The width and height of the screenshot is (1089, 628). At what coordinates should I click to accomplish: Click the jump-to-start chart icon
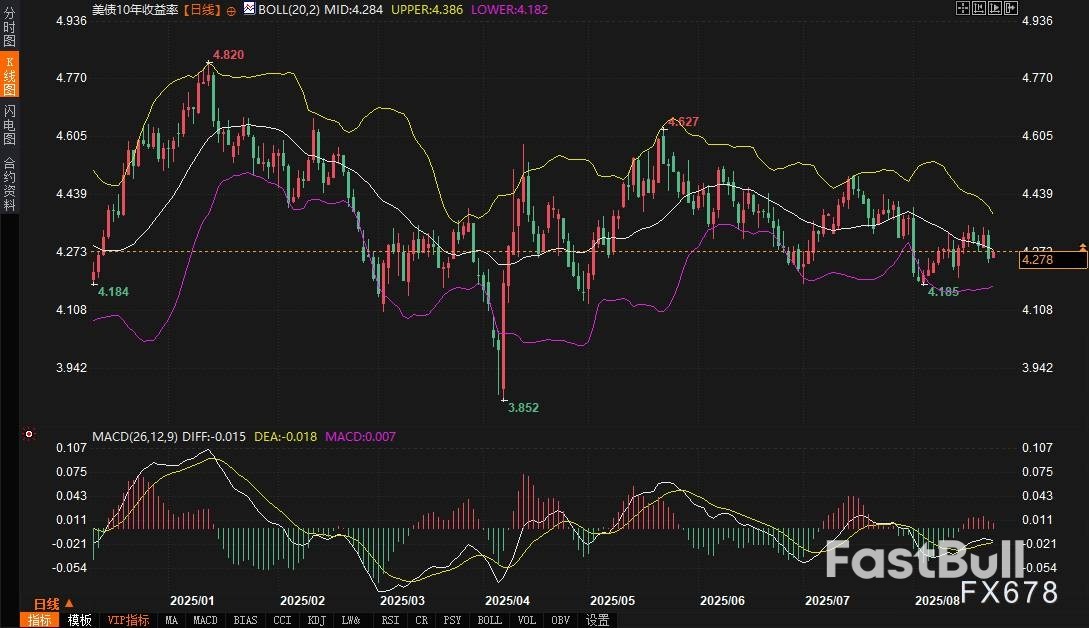(x=979, y=7)
